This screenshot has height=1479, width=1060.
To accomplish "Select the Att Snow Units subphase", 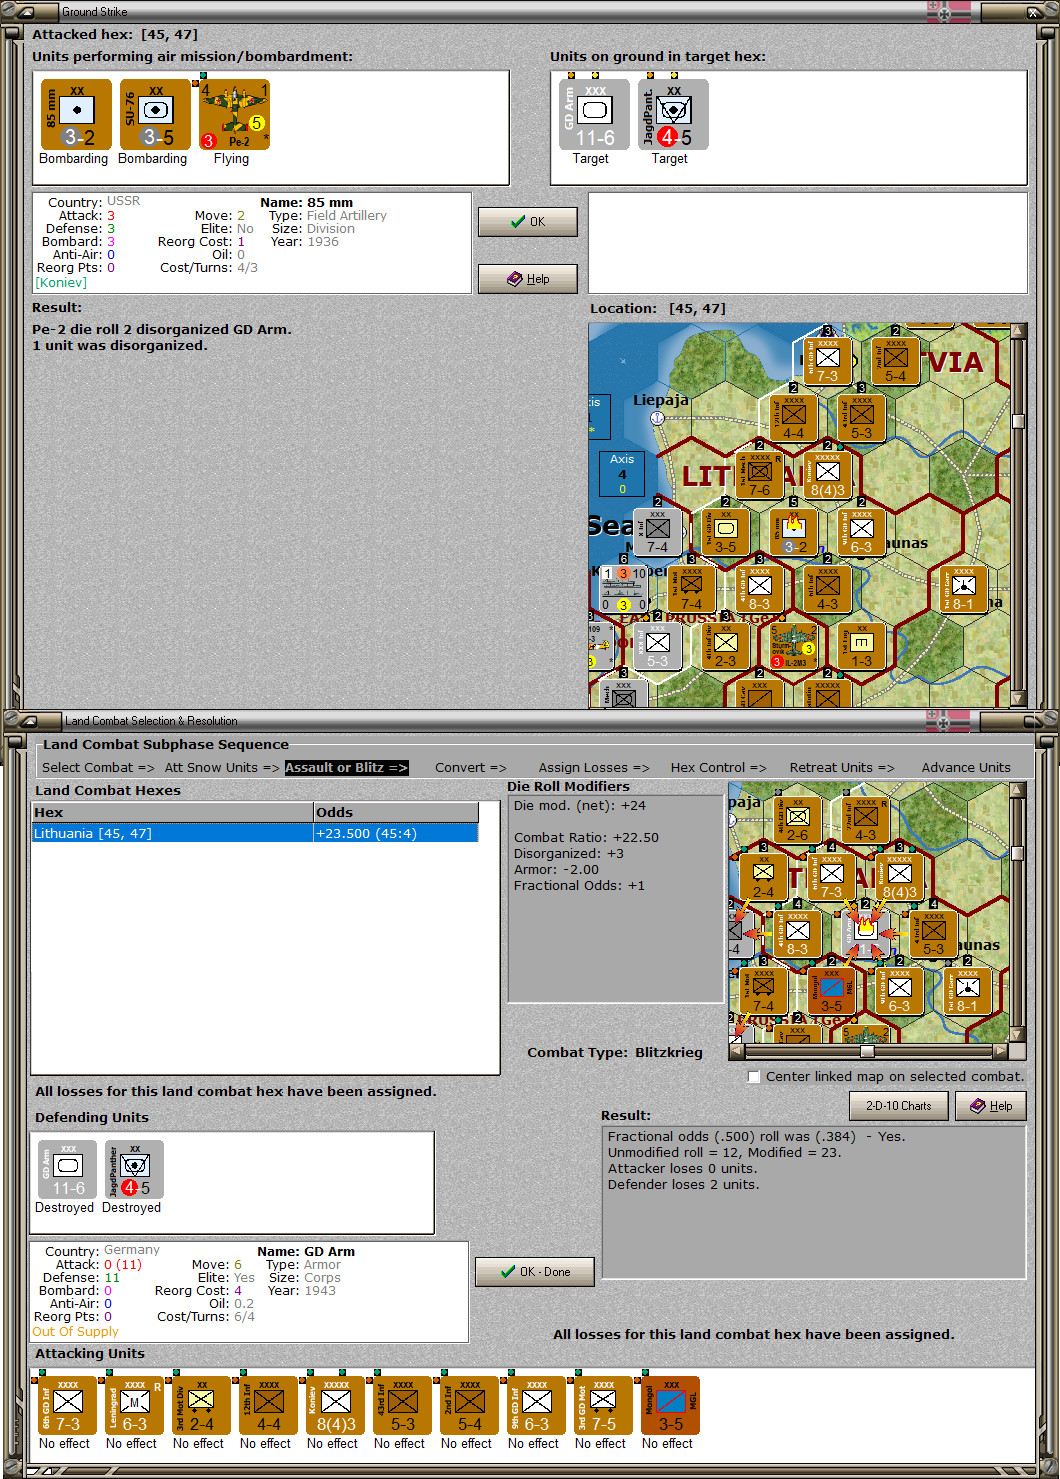I will tap(222, 768).
